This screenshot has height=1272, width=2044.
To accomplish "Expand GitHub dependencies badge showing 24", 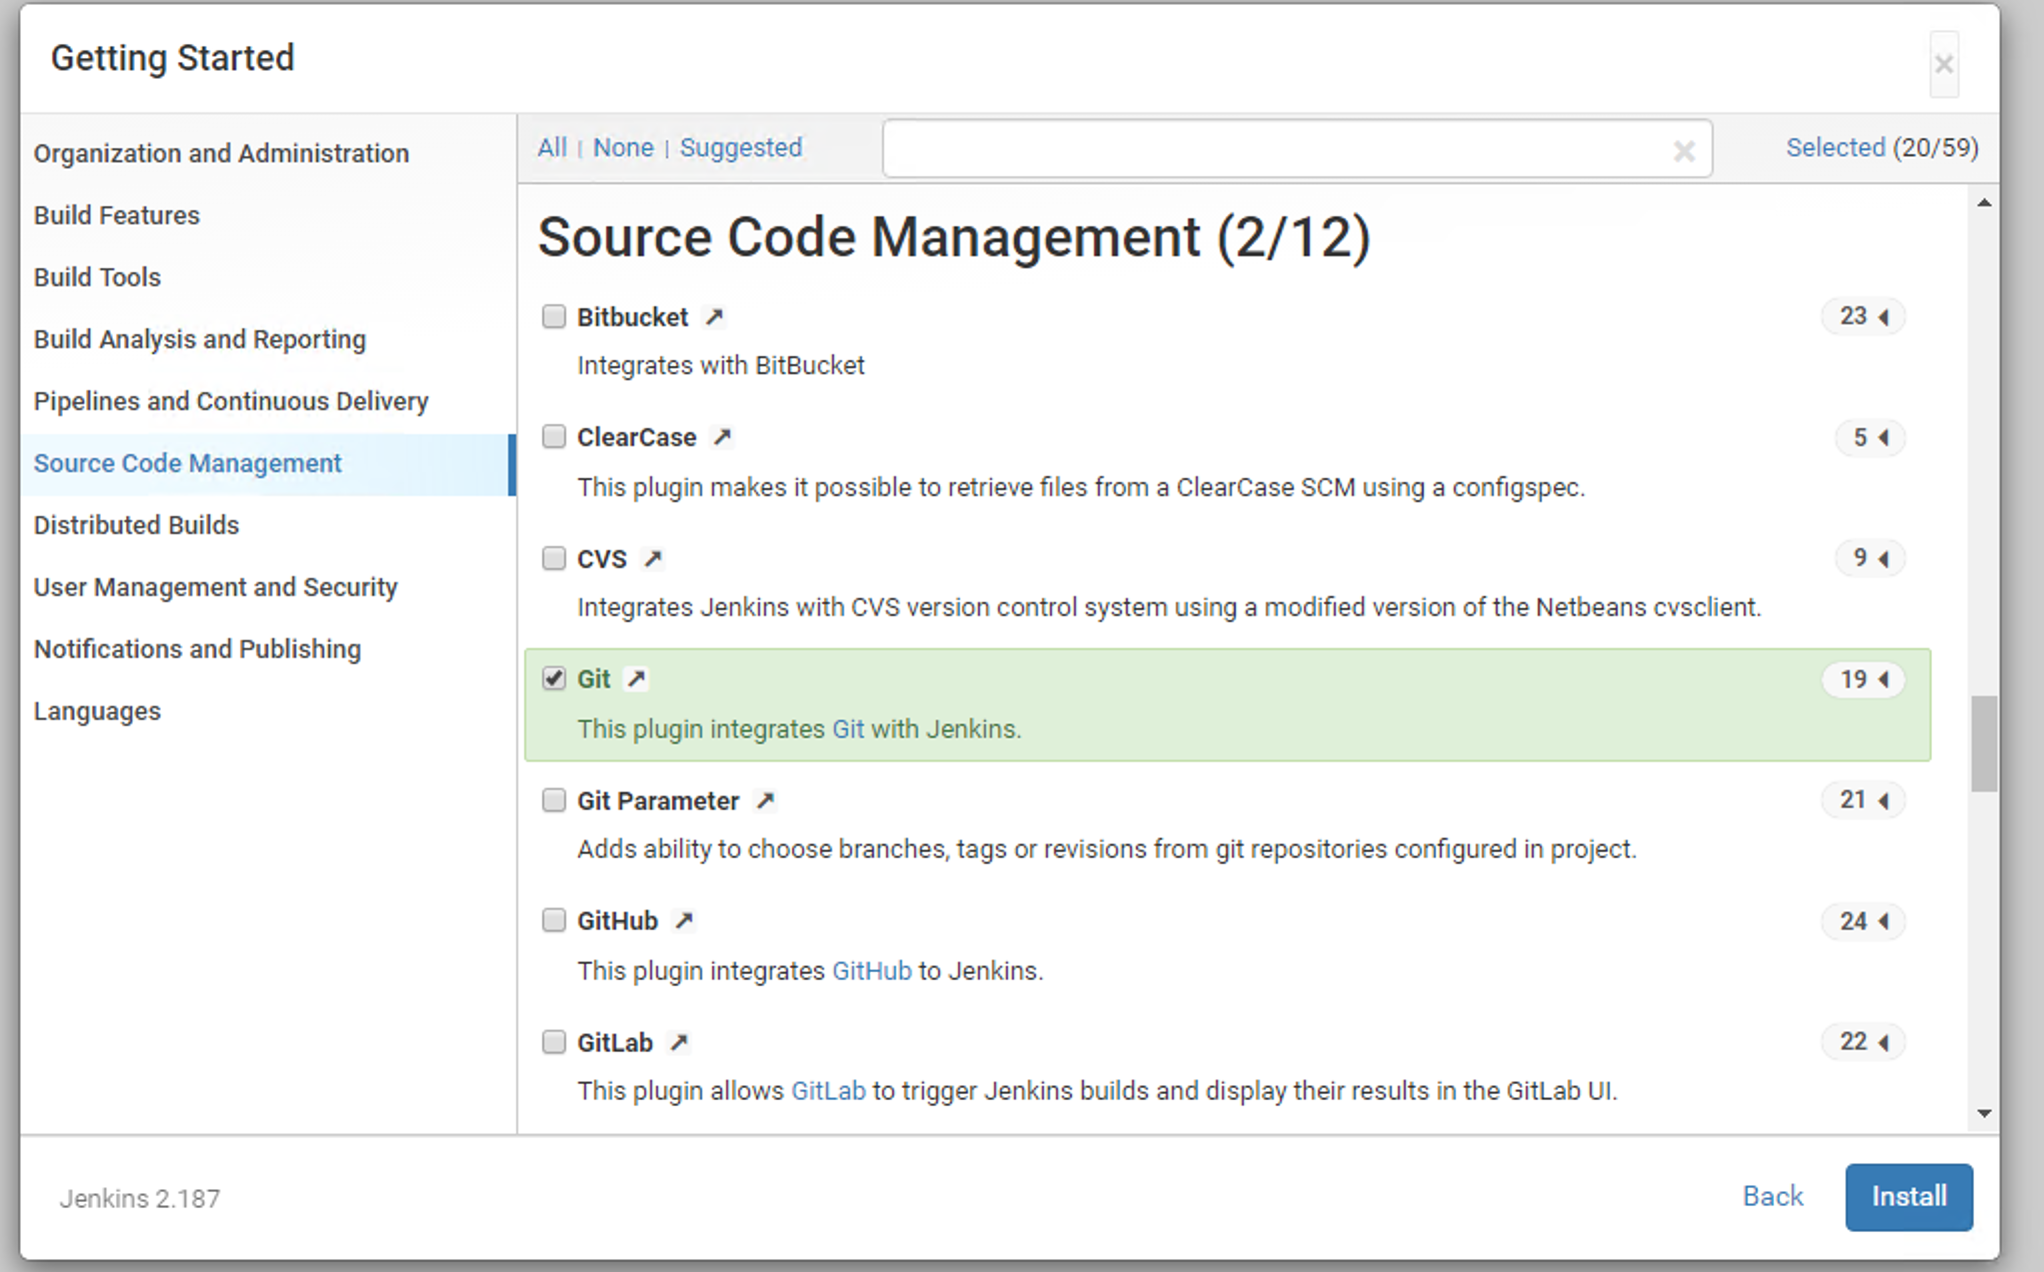I will coord(1863,921).
